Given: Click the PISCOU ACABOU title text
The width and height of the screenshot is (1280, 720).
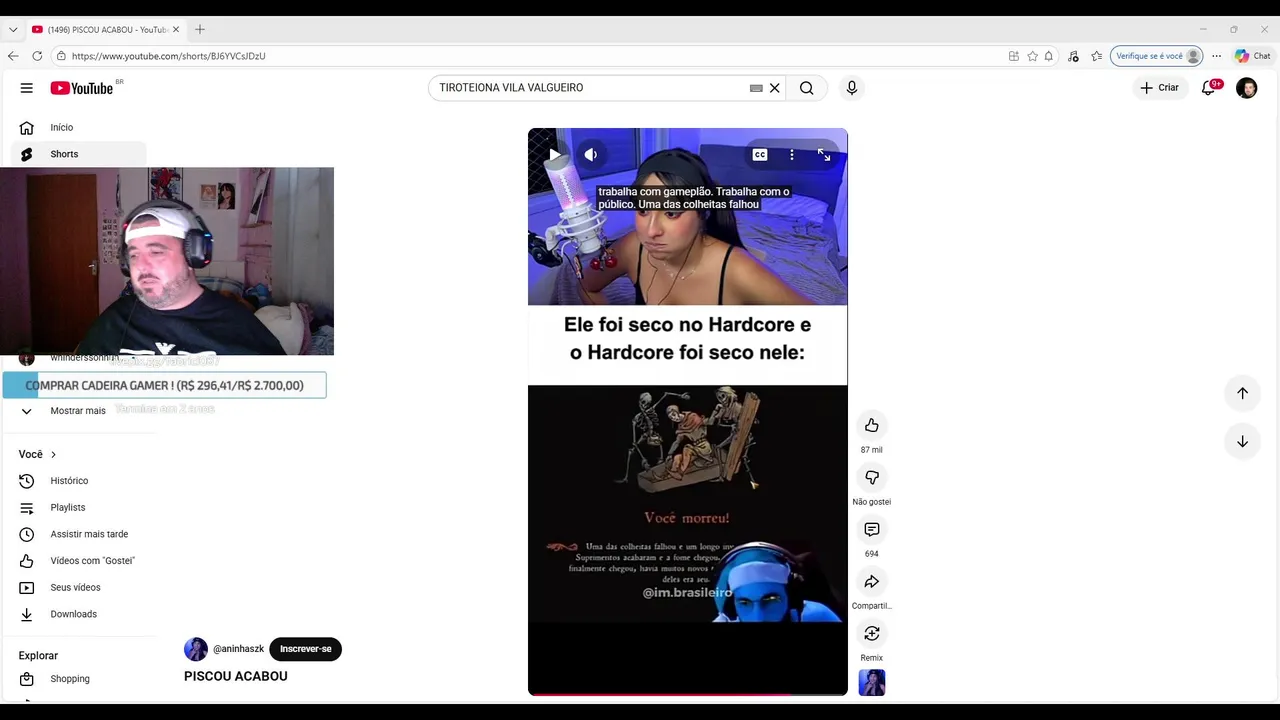Looking at the screenshot, I should 236,676.
